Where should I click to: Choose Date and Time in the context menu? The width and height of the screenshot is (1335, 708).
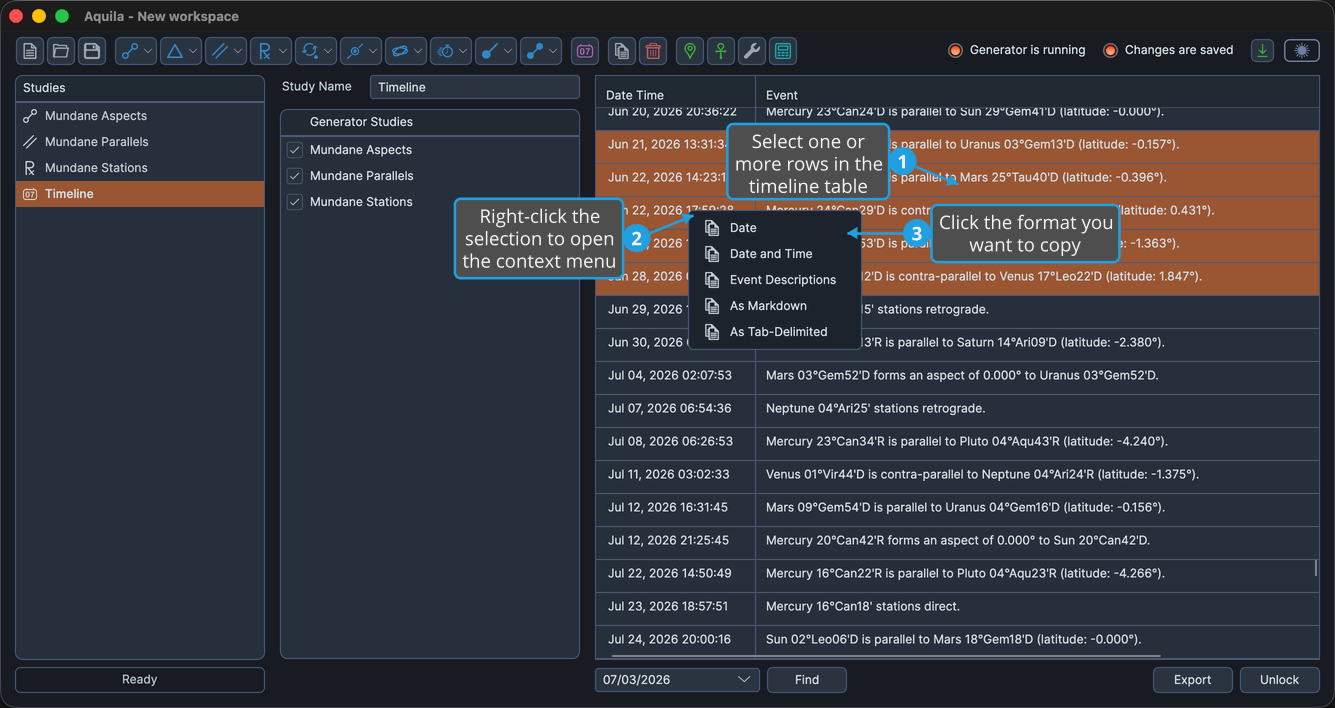point(775,254)
